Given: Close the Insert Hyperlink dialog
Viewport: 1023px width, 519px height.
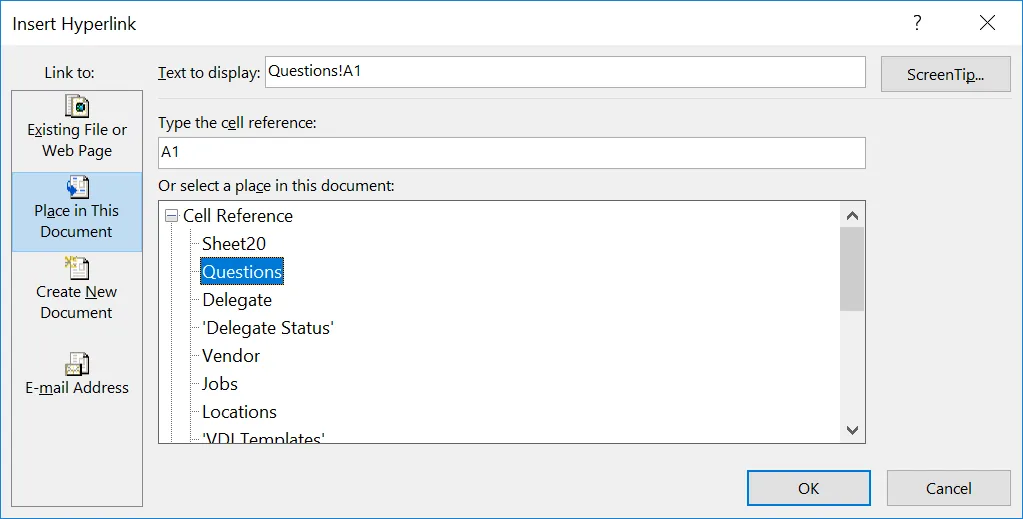Looking at the screenshot, I should 987,23.
